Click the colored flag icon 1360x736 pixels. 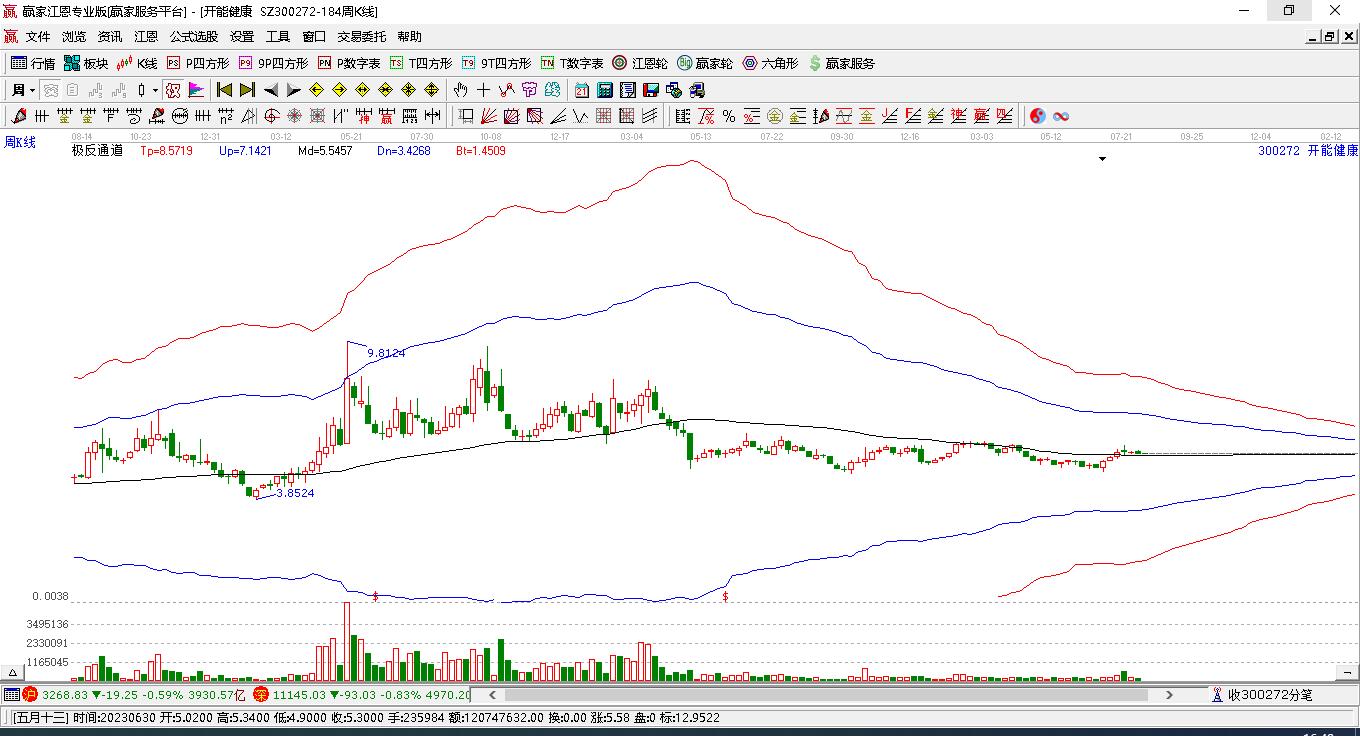[196, 90]
